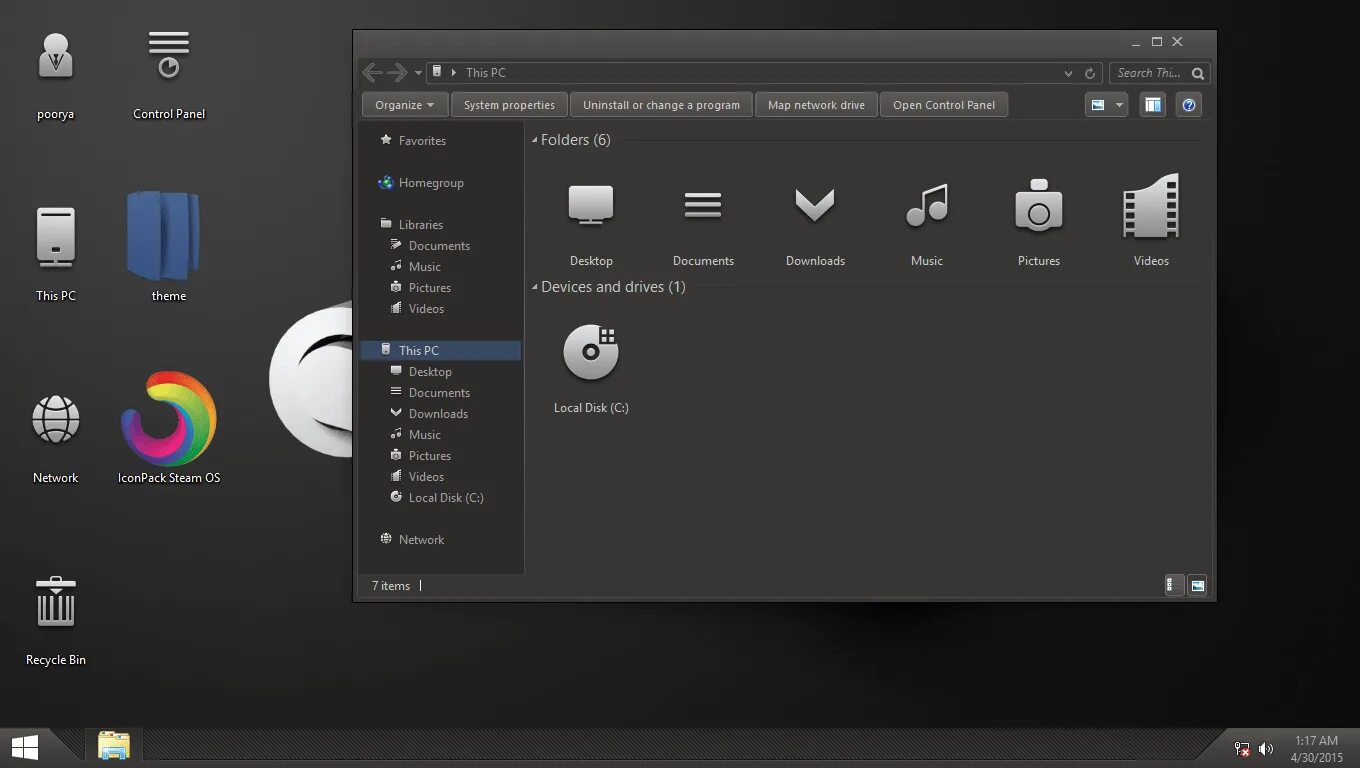Click the System properties button
Screen dimensions: 1360x768
pyautogui.click(x=509, y=104)
